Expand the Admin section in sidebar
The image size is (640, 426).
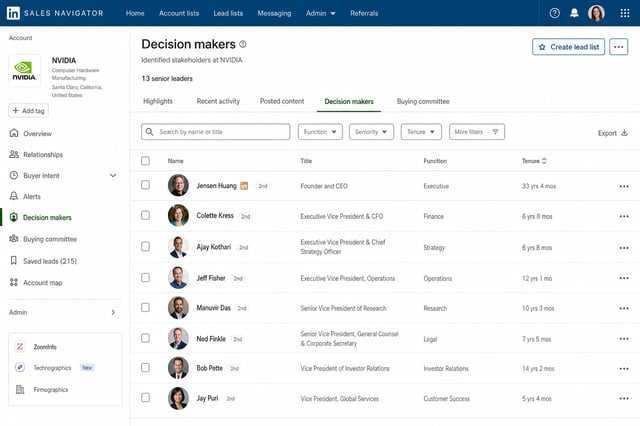coord(113,313)
